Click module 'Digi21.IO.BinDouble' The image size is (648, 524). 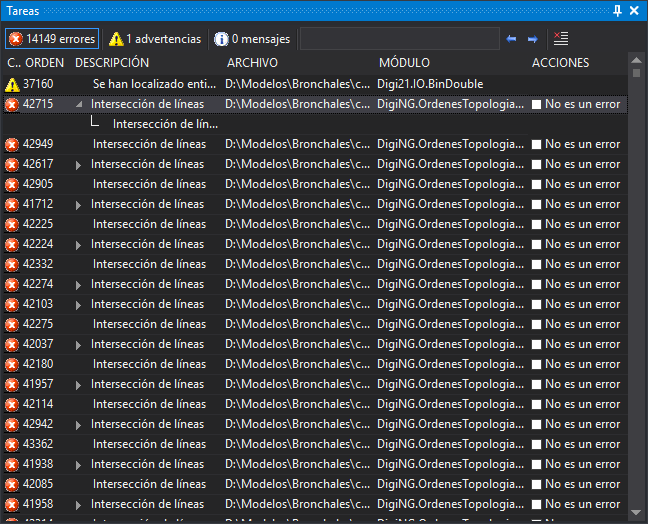(x=430, y=84)
